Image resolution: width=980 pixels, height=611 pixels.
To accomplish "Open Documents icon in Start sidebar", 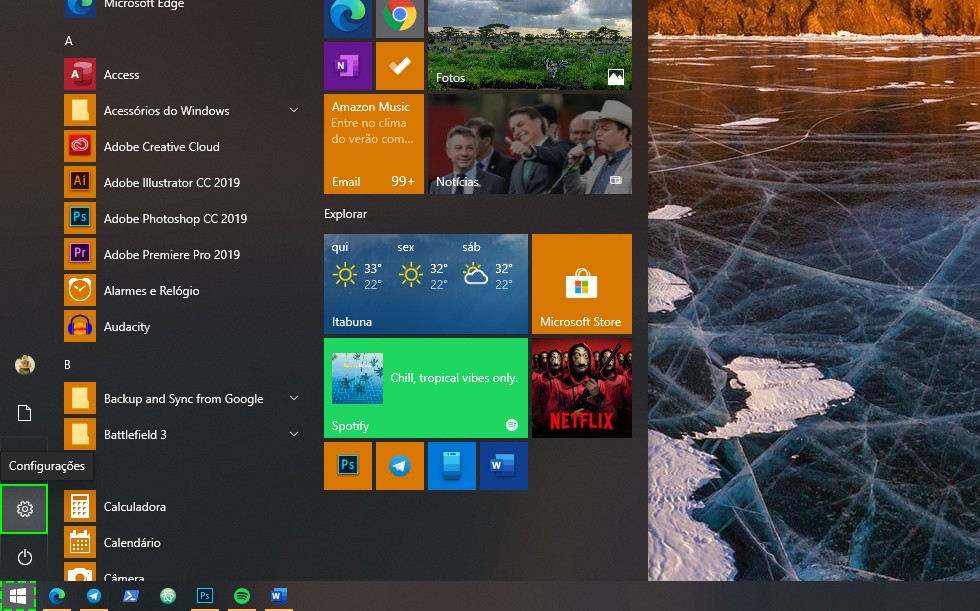I will coord(24,413).
